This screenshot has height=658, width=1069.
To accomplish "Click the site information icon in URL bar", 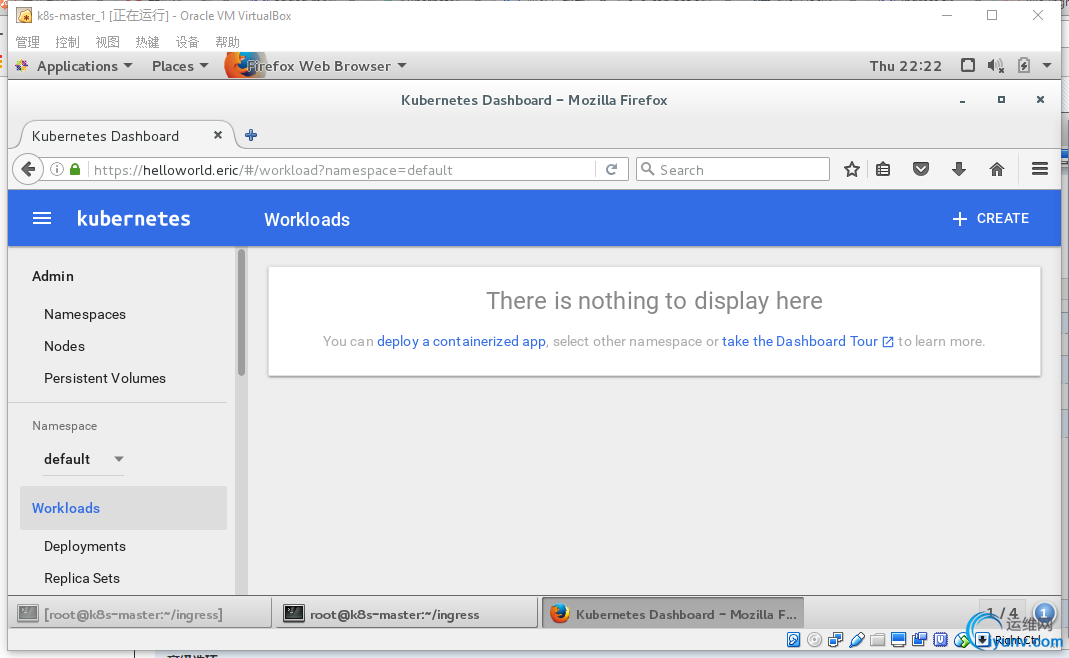I will [x=57, y=169].
